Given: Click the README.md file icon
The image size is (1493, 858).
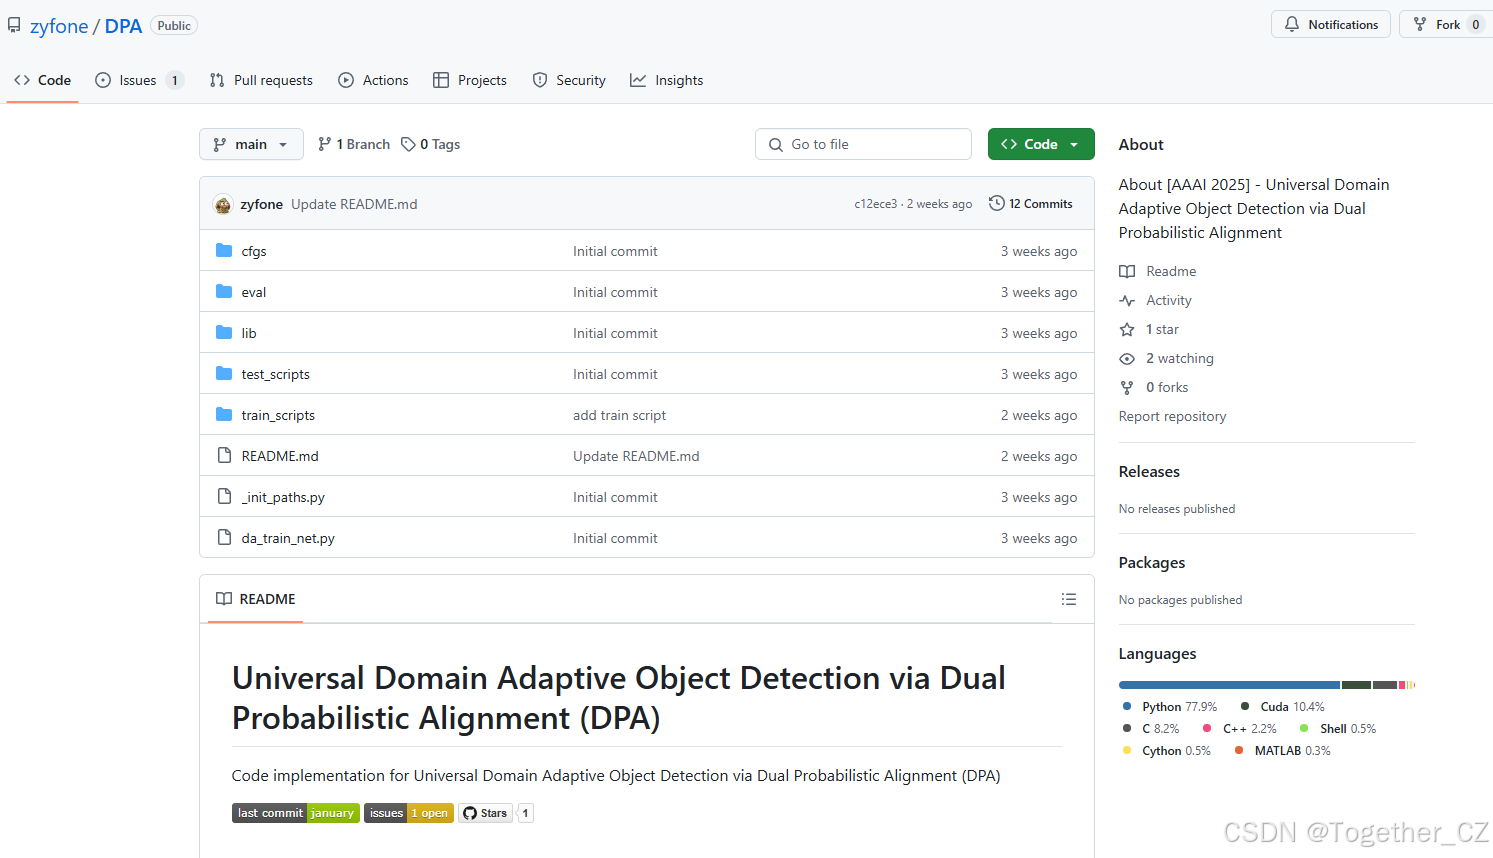Looking at the screenshot, I should click(x=223, y=455).
